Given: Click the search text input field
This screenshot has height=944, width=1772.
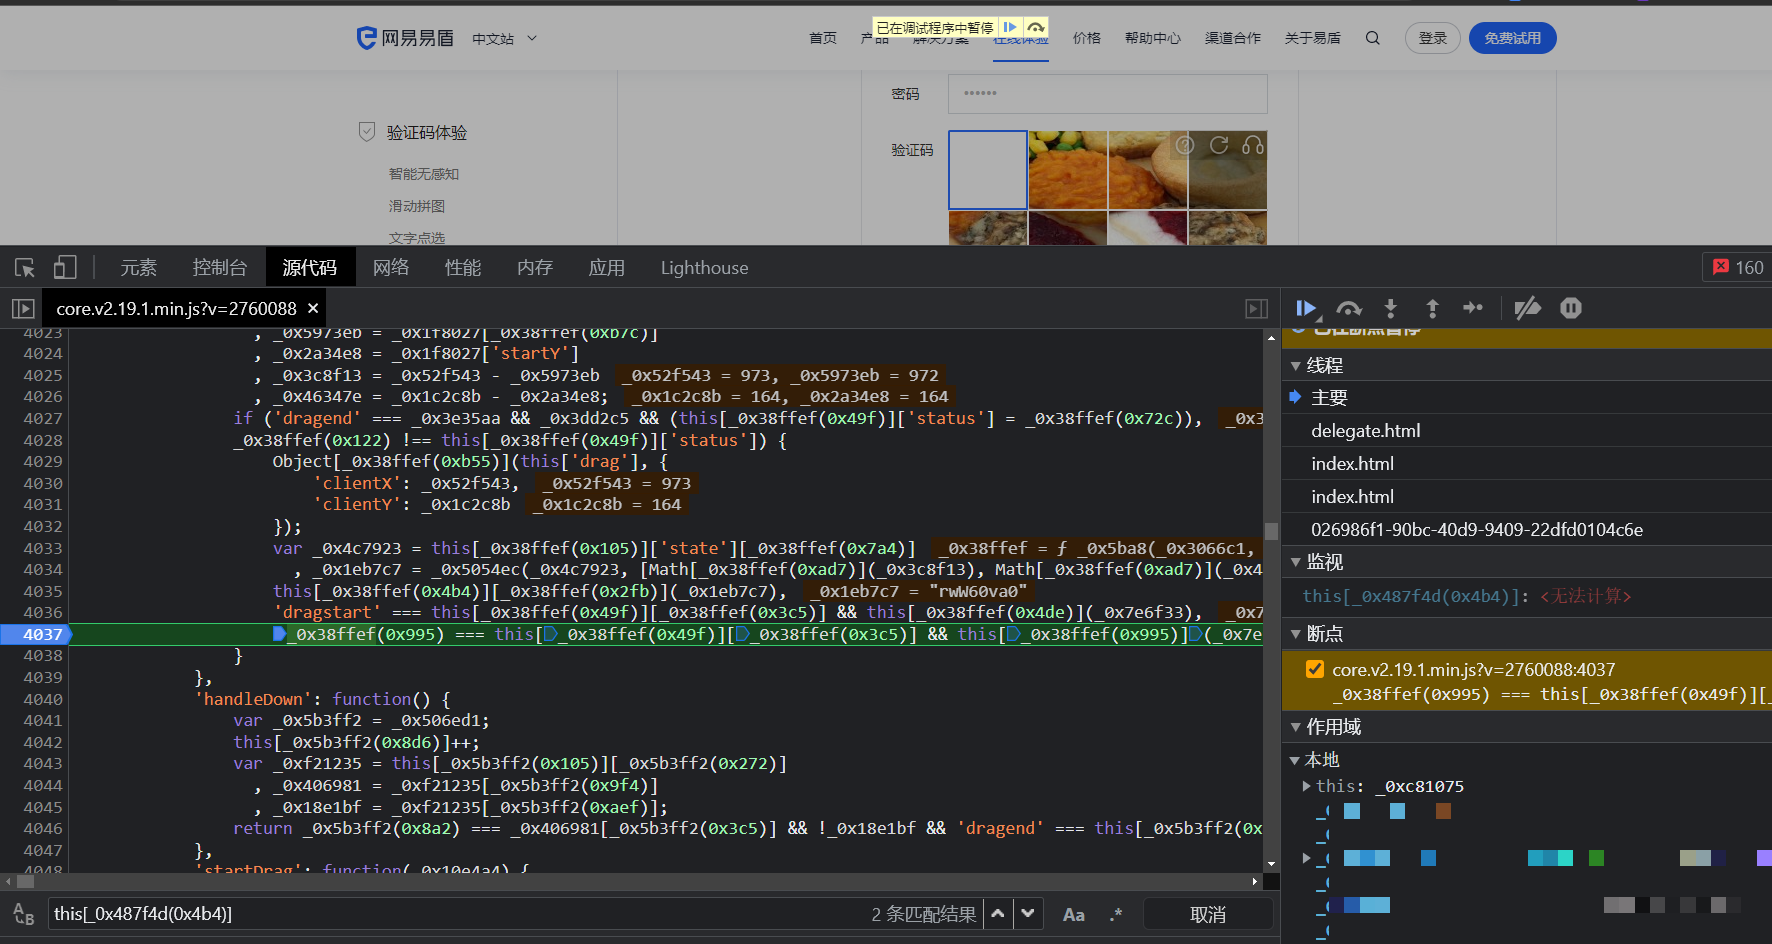Looking at the screenshot, I should point(450,914).
